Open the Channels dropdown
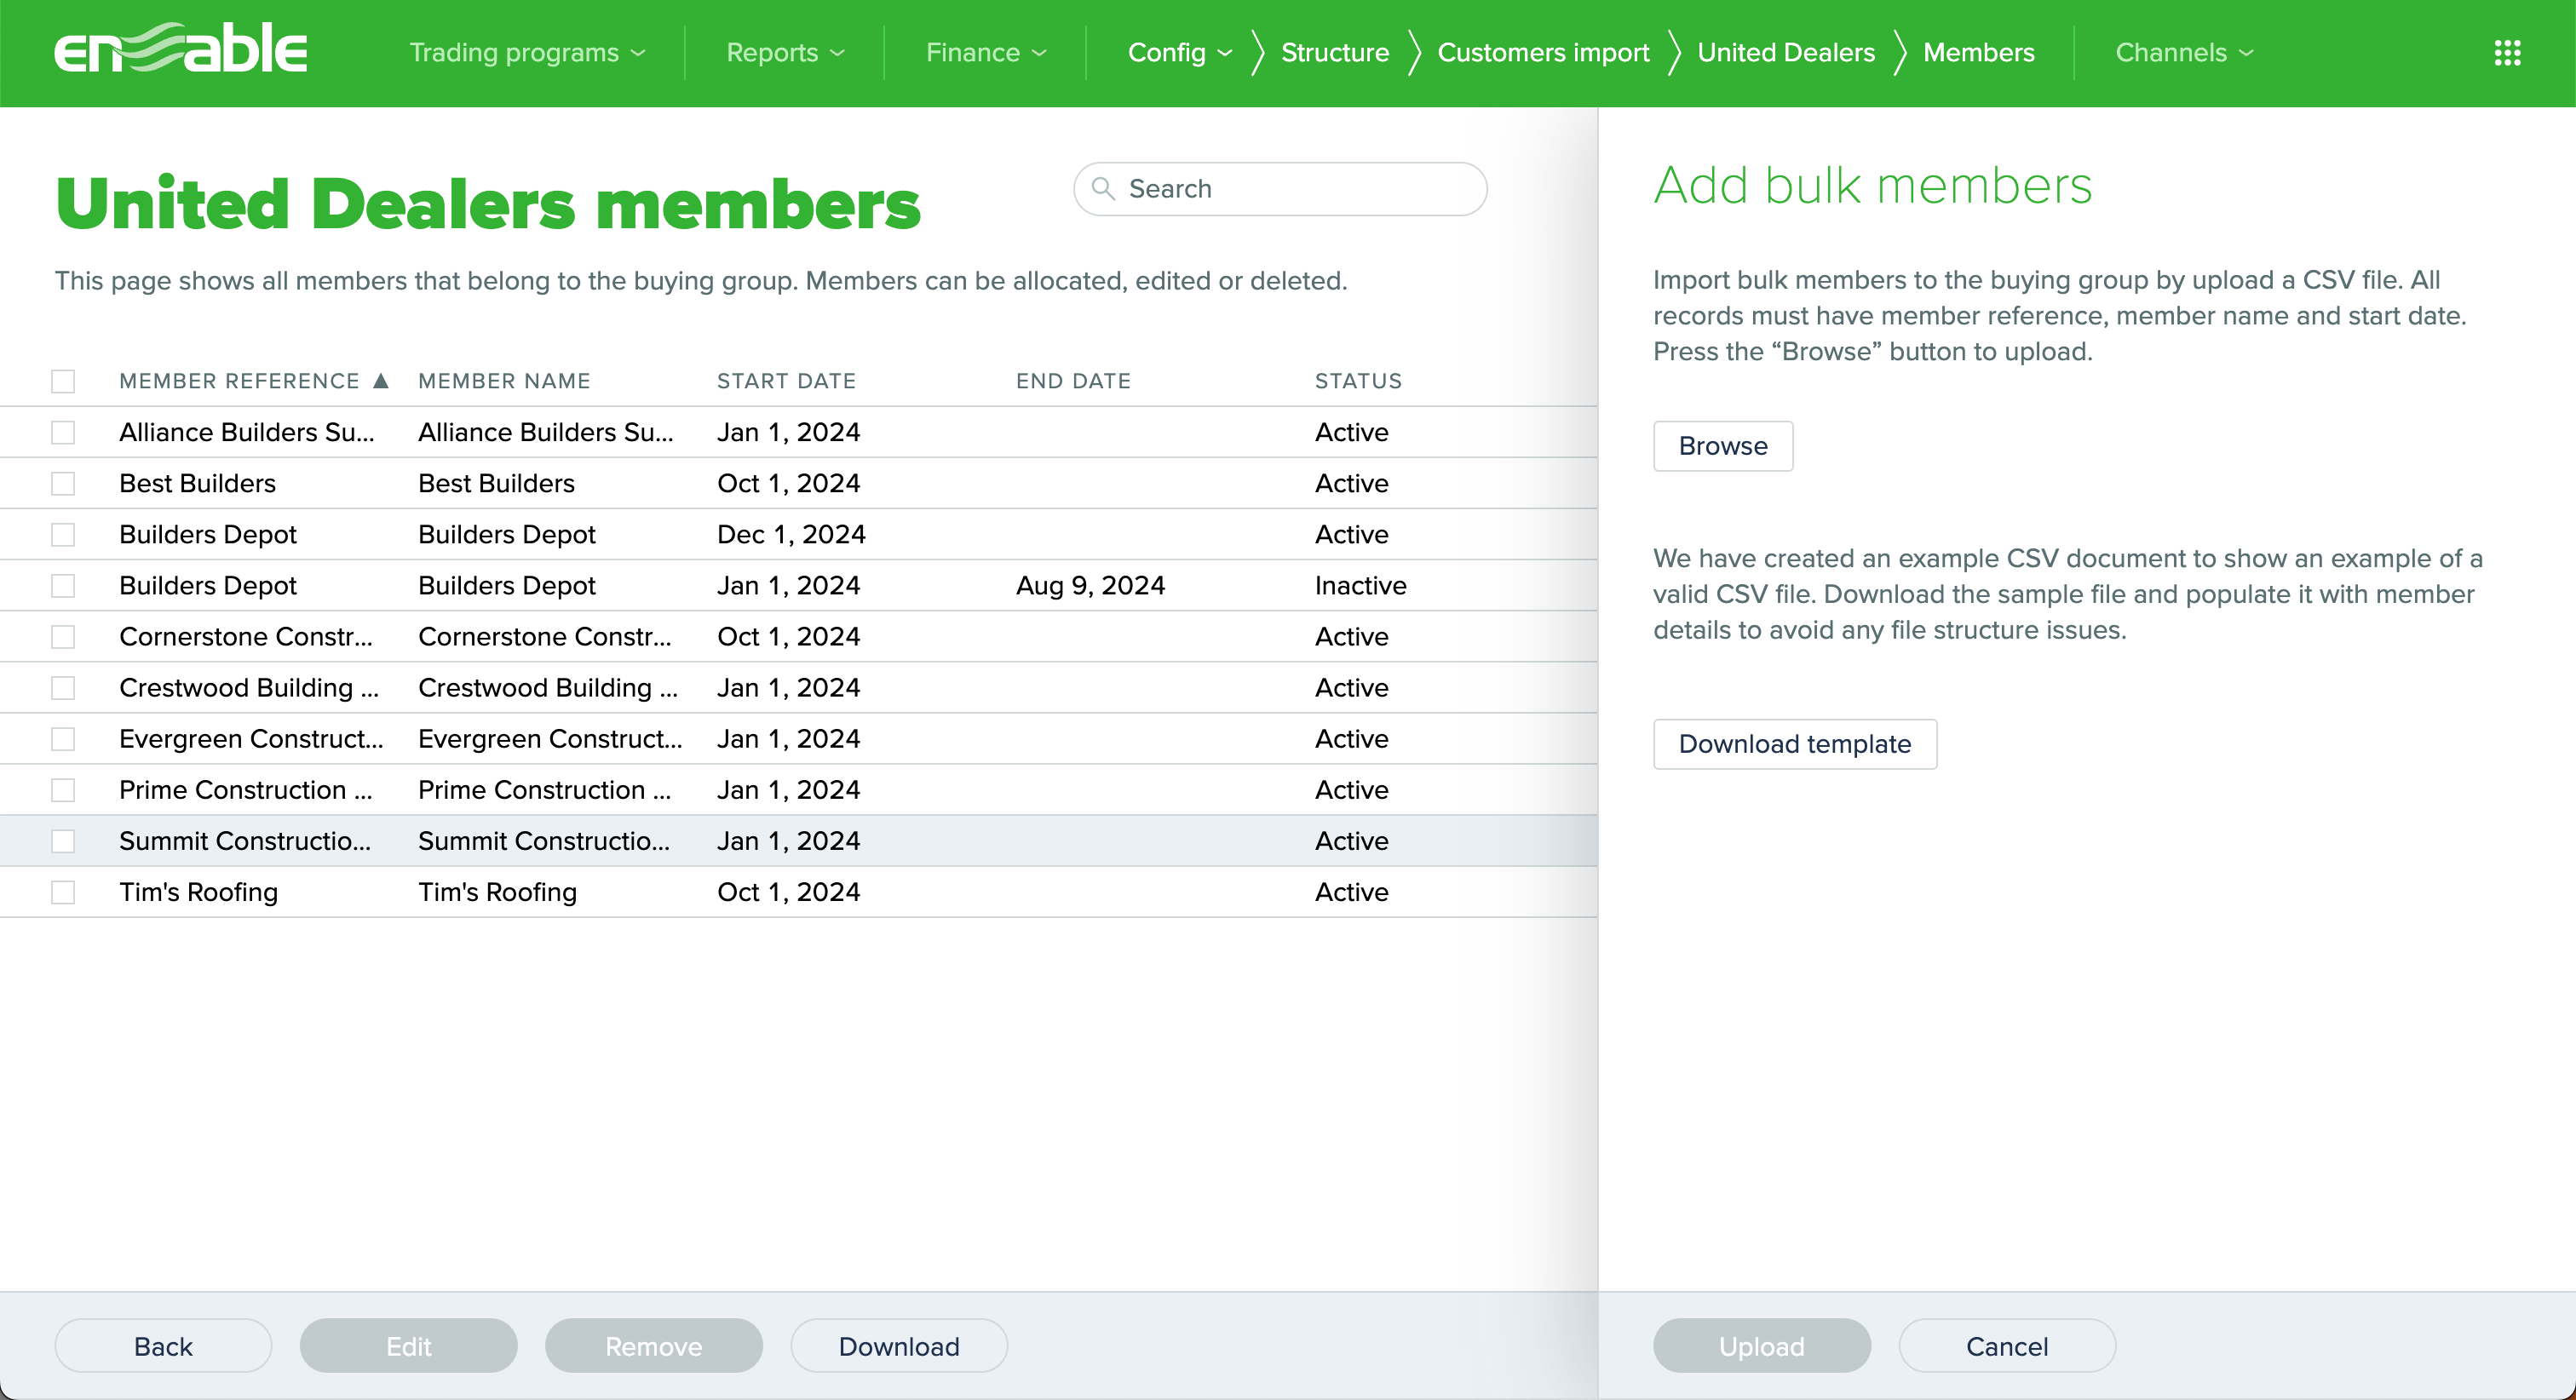 pyautogui.click(x=2184, y=52)
